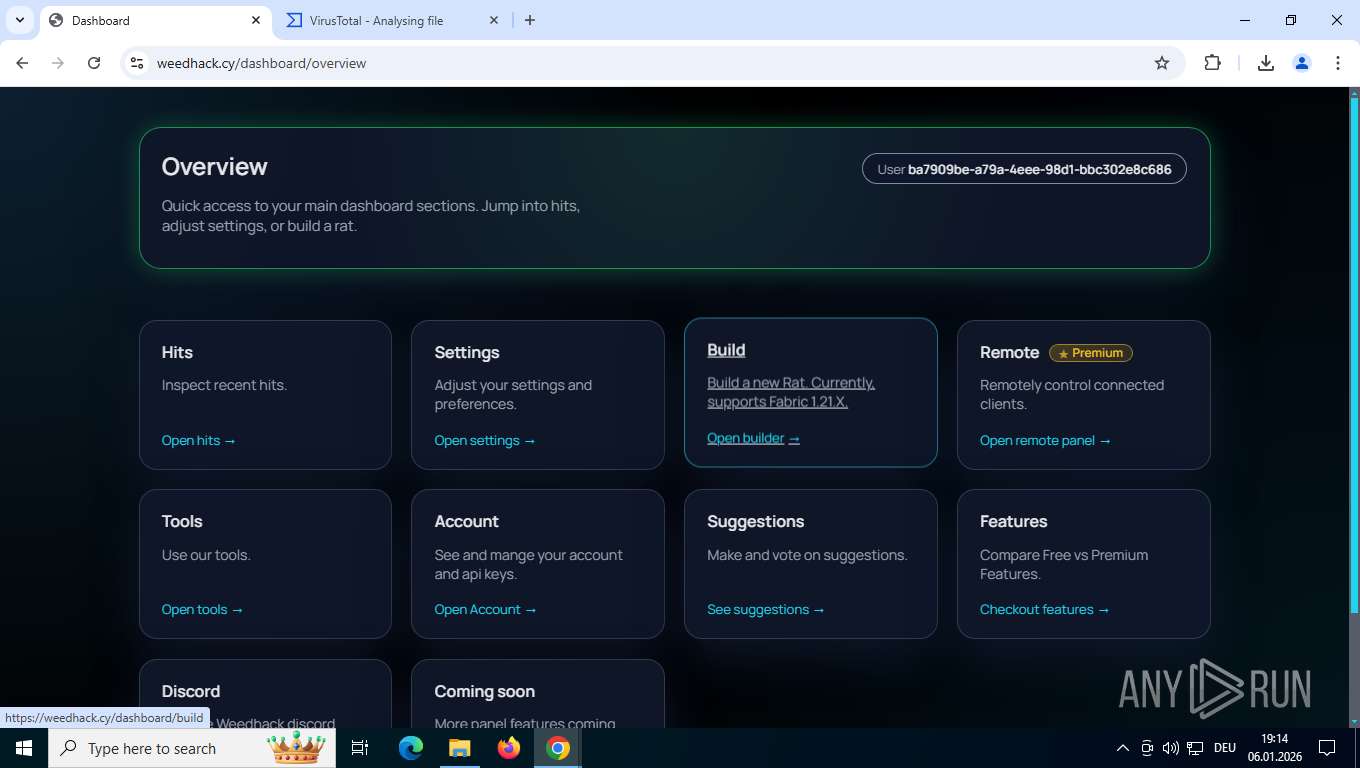Open the Chrome downloads icon
The image size is (1360, 768).
coord(1265,63)
